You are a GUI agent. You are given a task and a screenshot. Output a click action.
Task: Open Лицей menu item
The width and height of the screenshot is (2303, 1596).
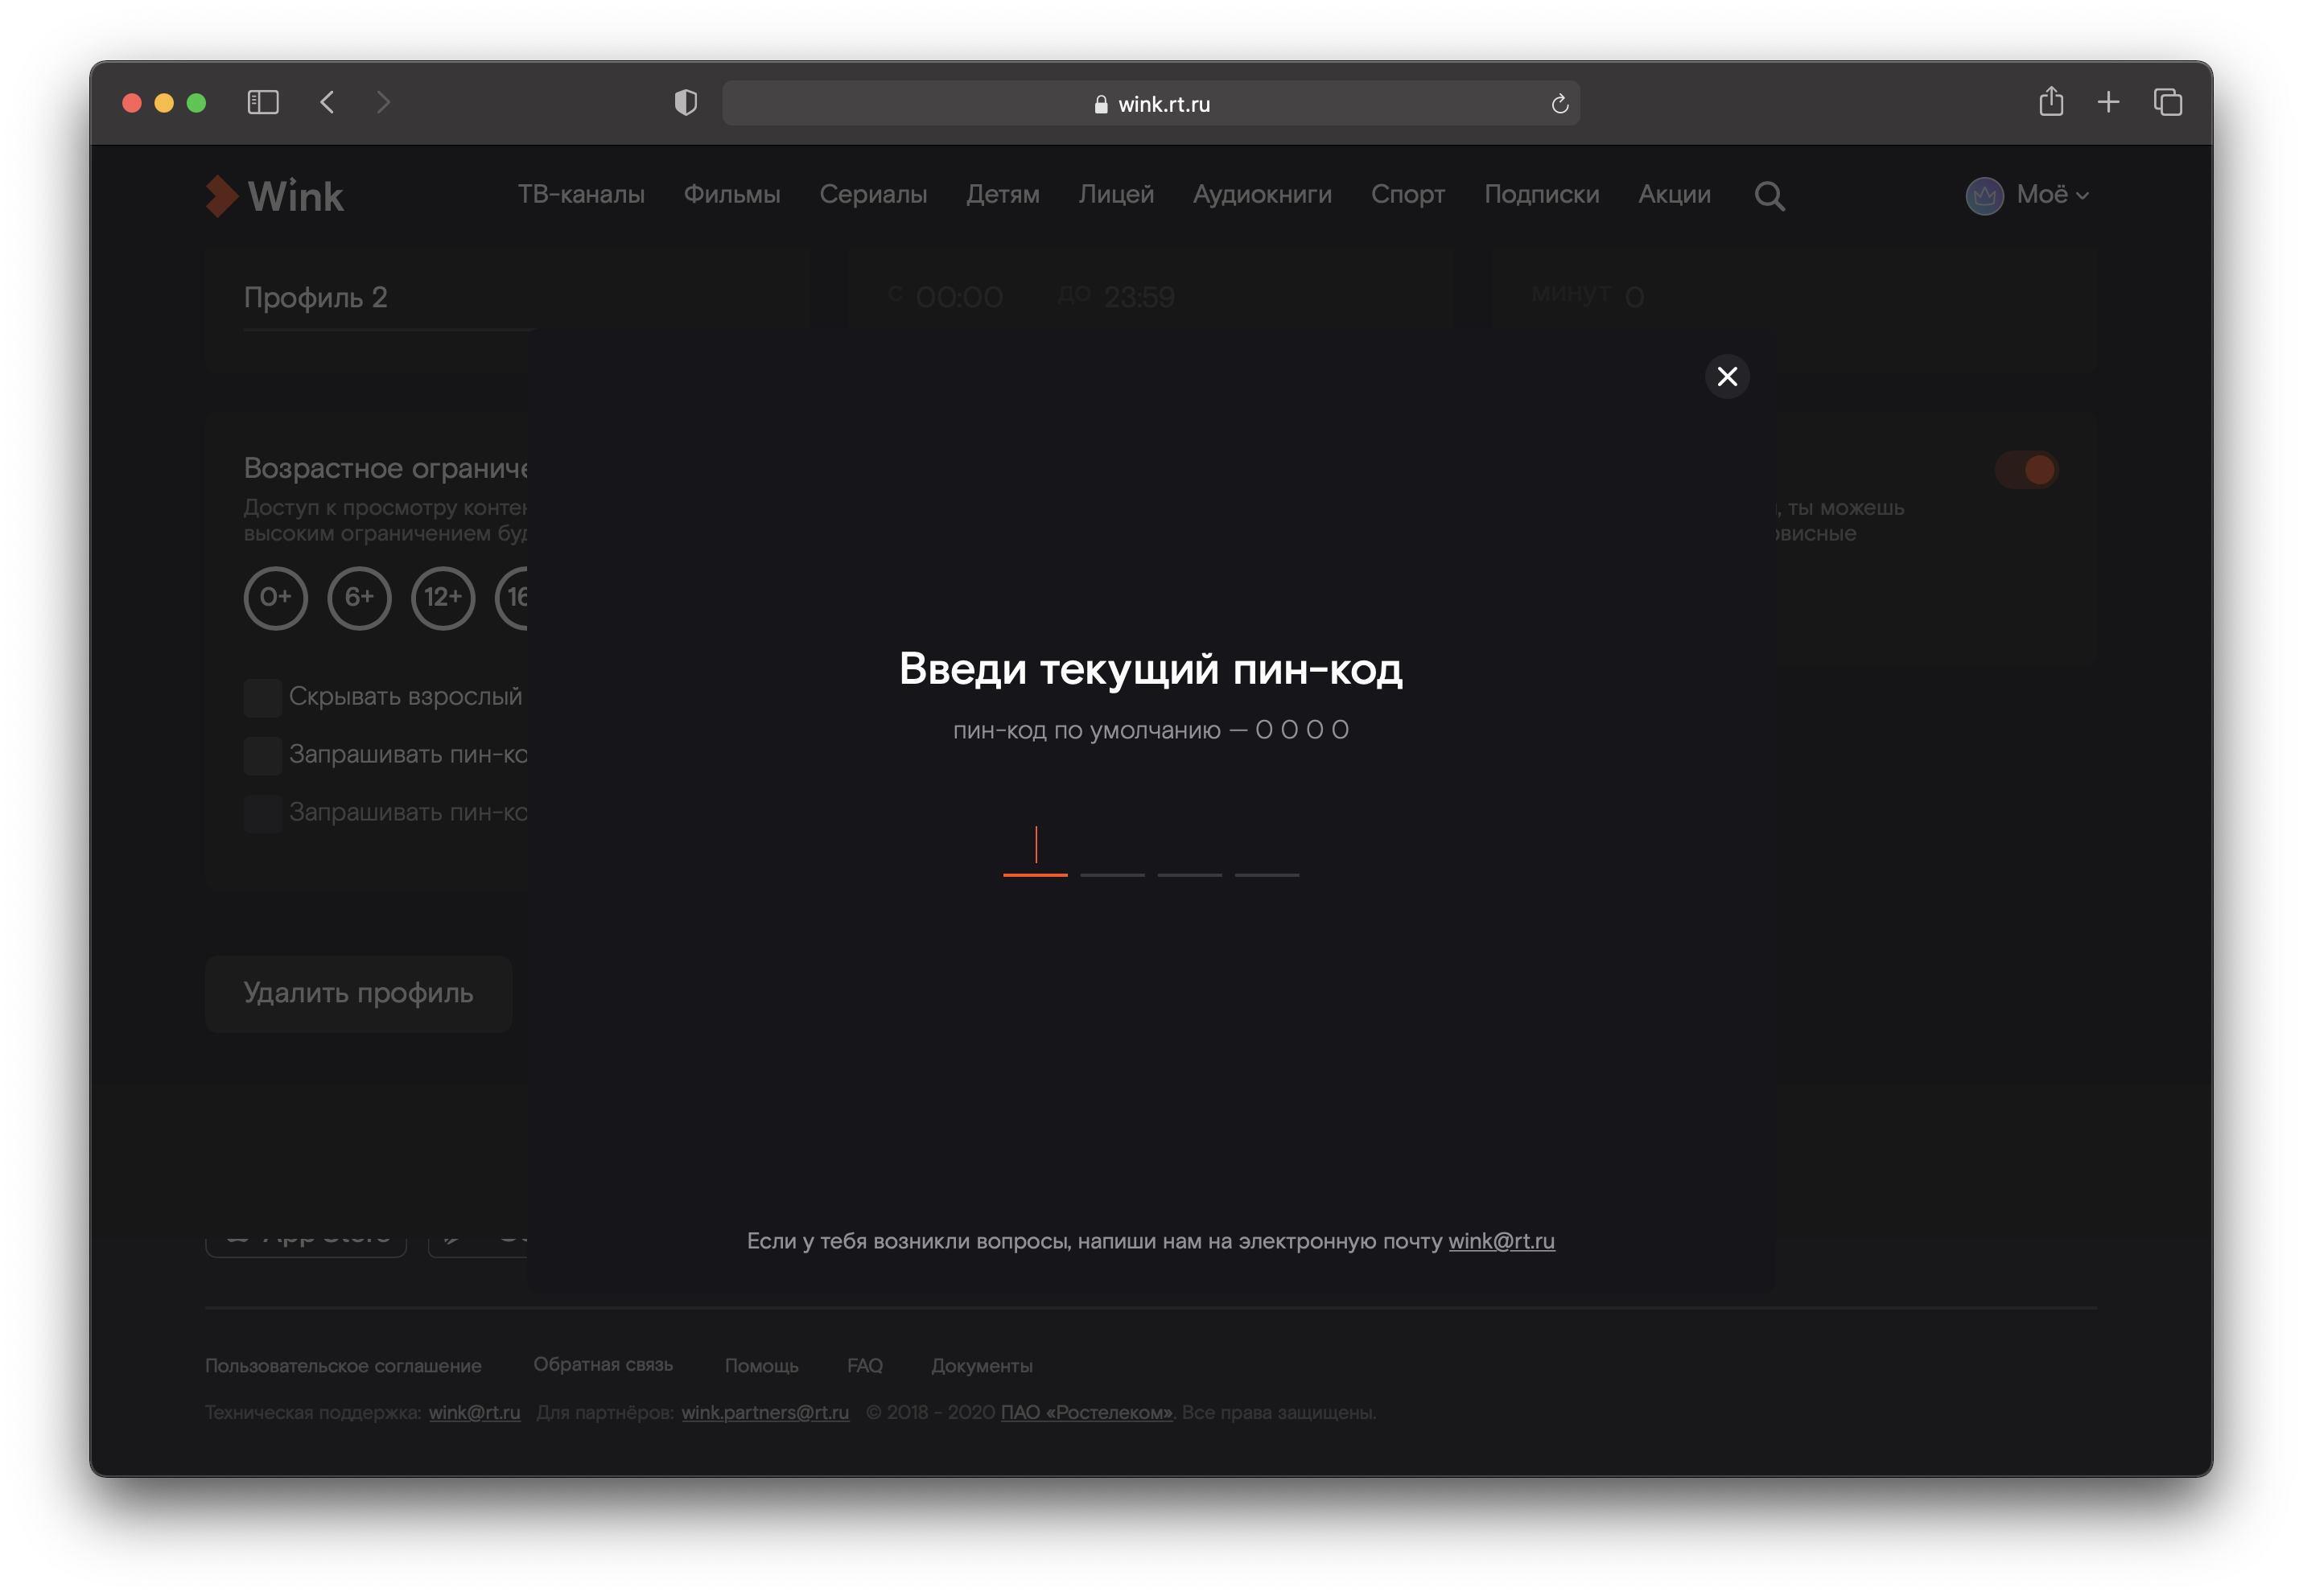tap(1116, 194)
